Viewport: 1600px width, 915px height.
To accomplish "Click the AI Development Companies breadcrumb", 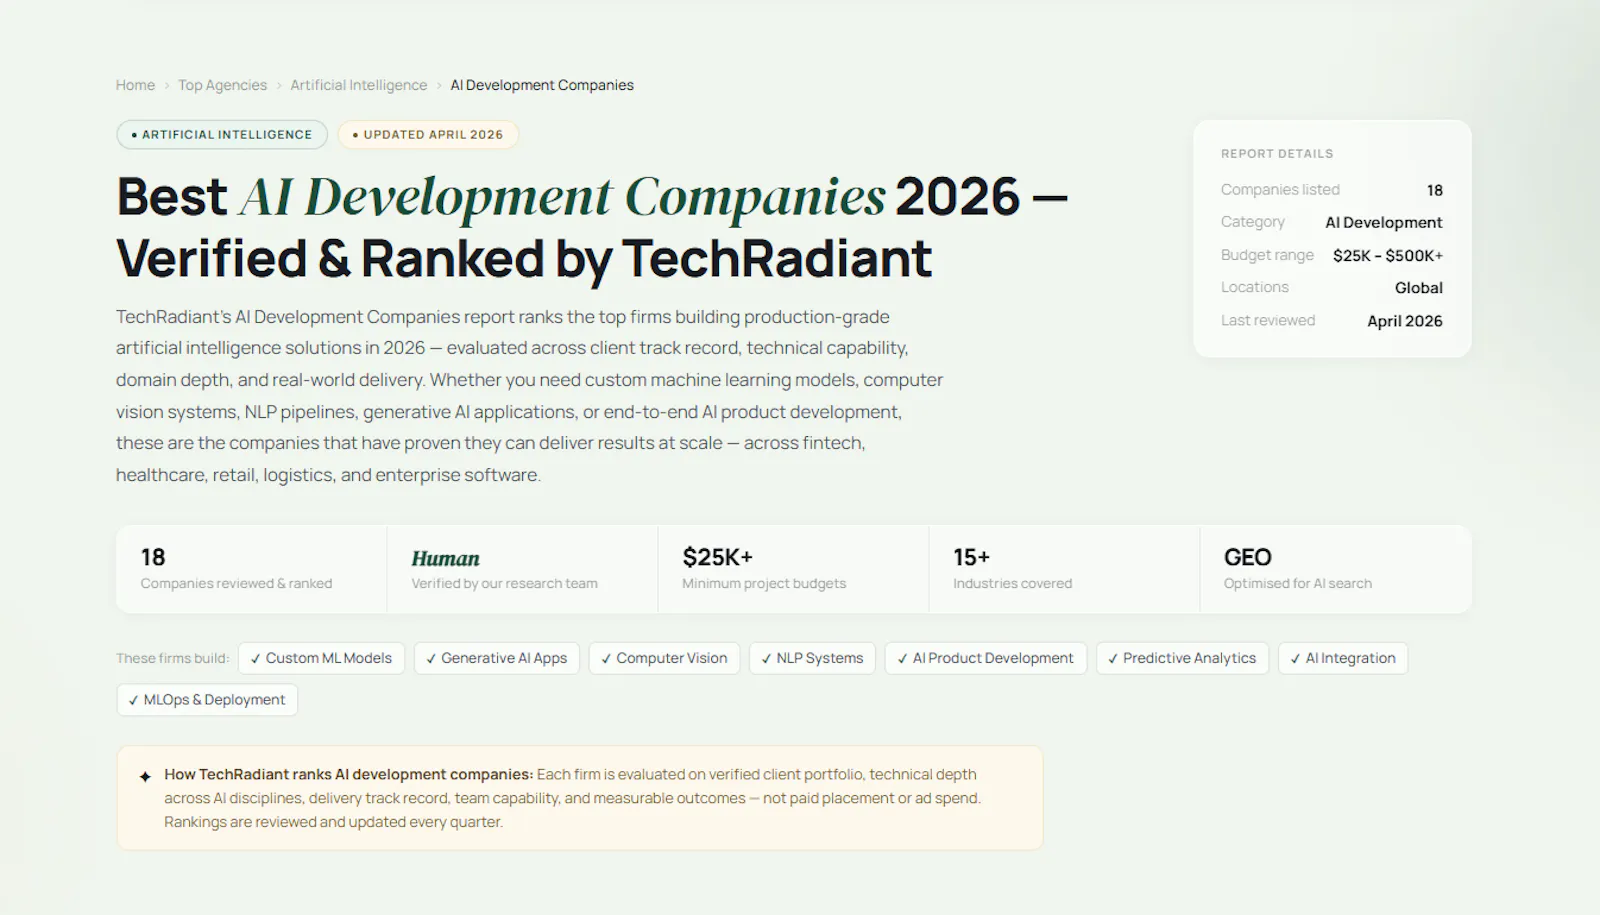I will [x=542, y=85].
